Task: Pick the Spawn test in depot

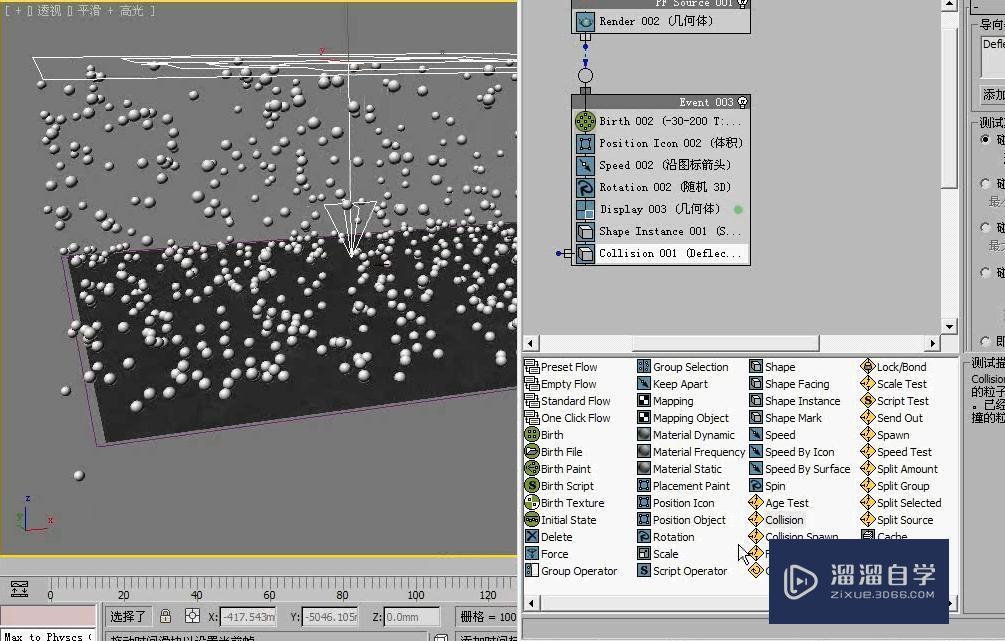Action: 885,435
